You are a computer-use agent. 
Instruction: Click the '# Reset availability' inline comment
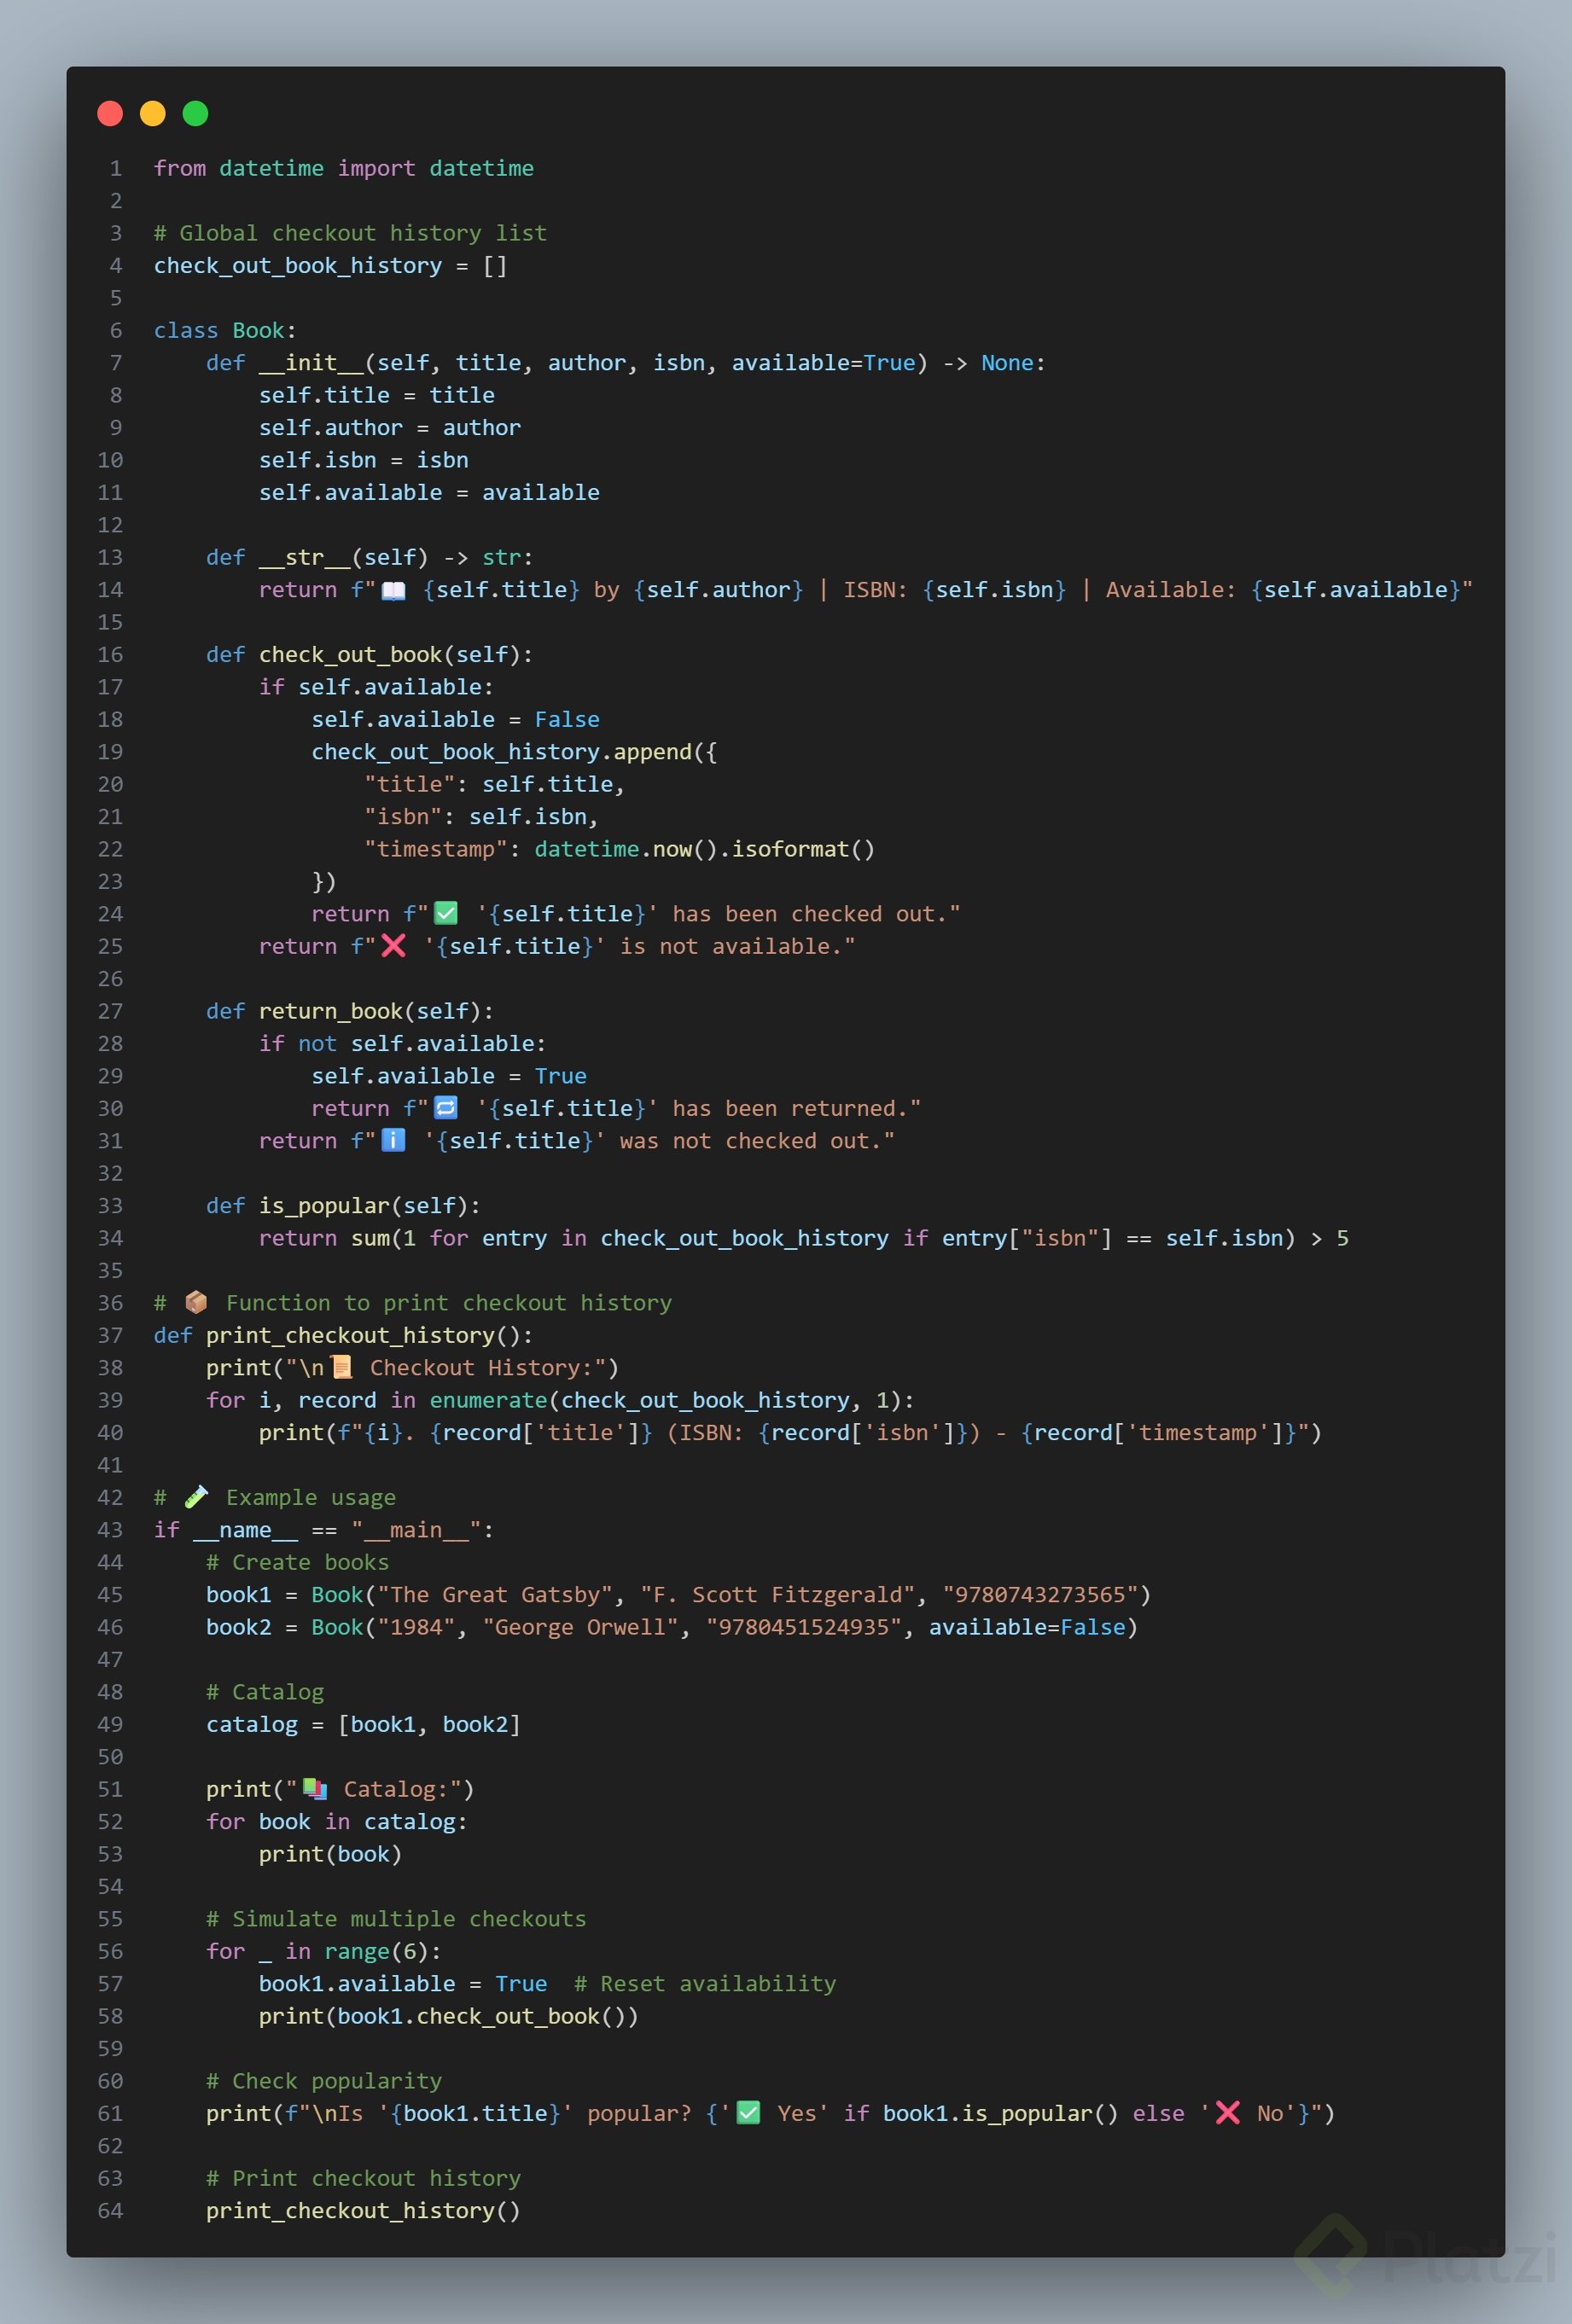705,1983
